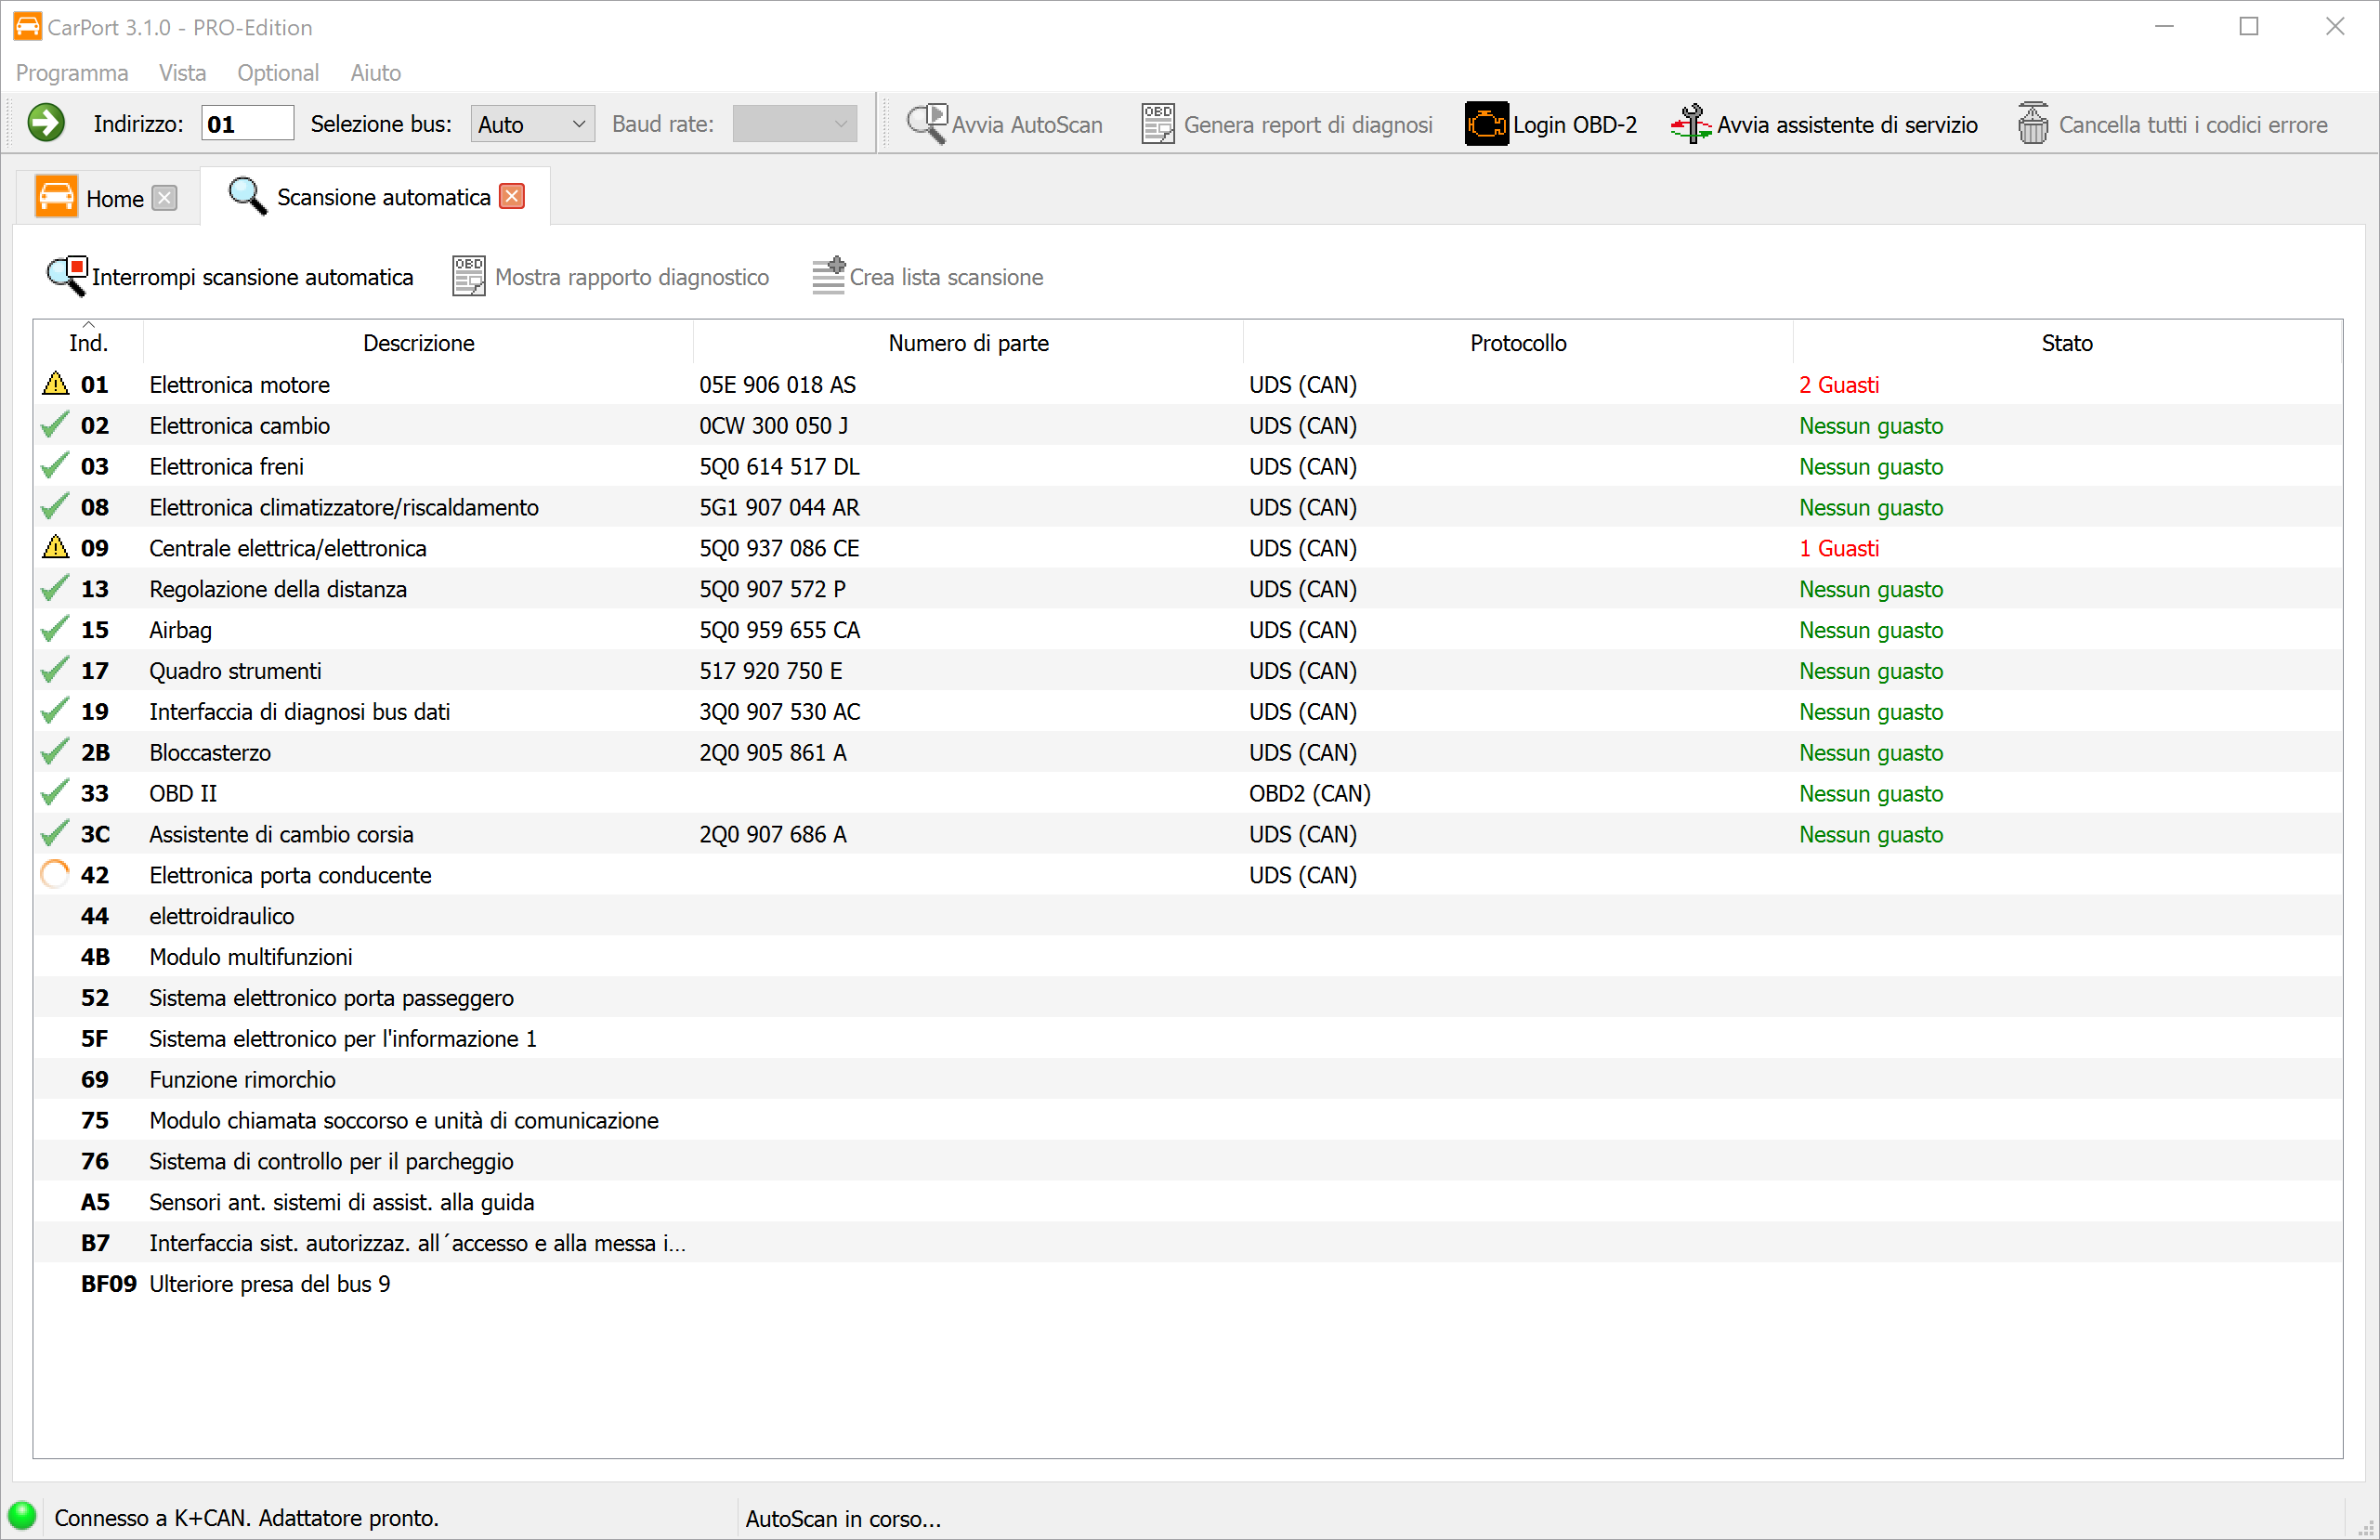
Task: Click the Indirizzo input field
Action: [247, 124]
